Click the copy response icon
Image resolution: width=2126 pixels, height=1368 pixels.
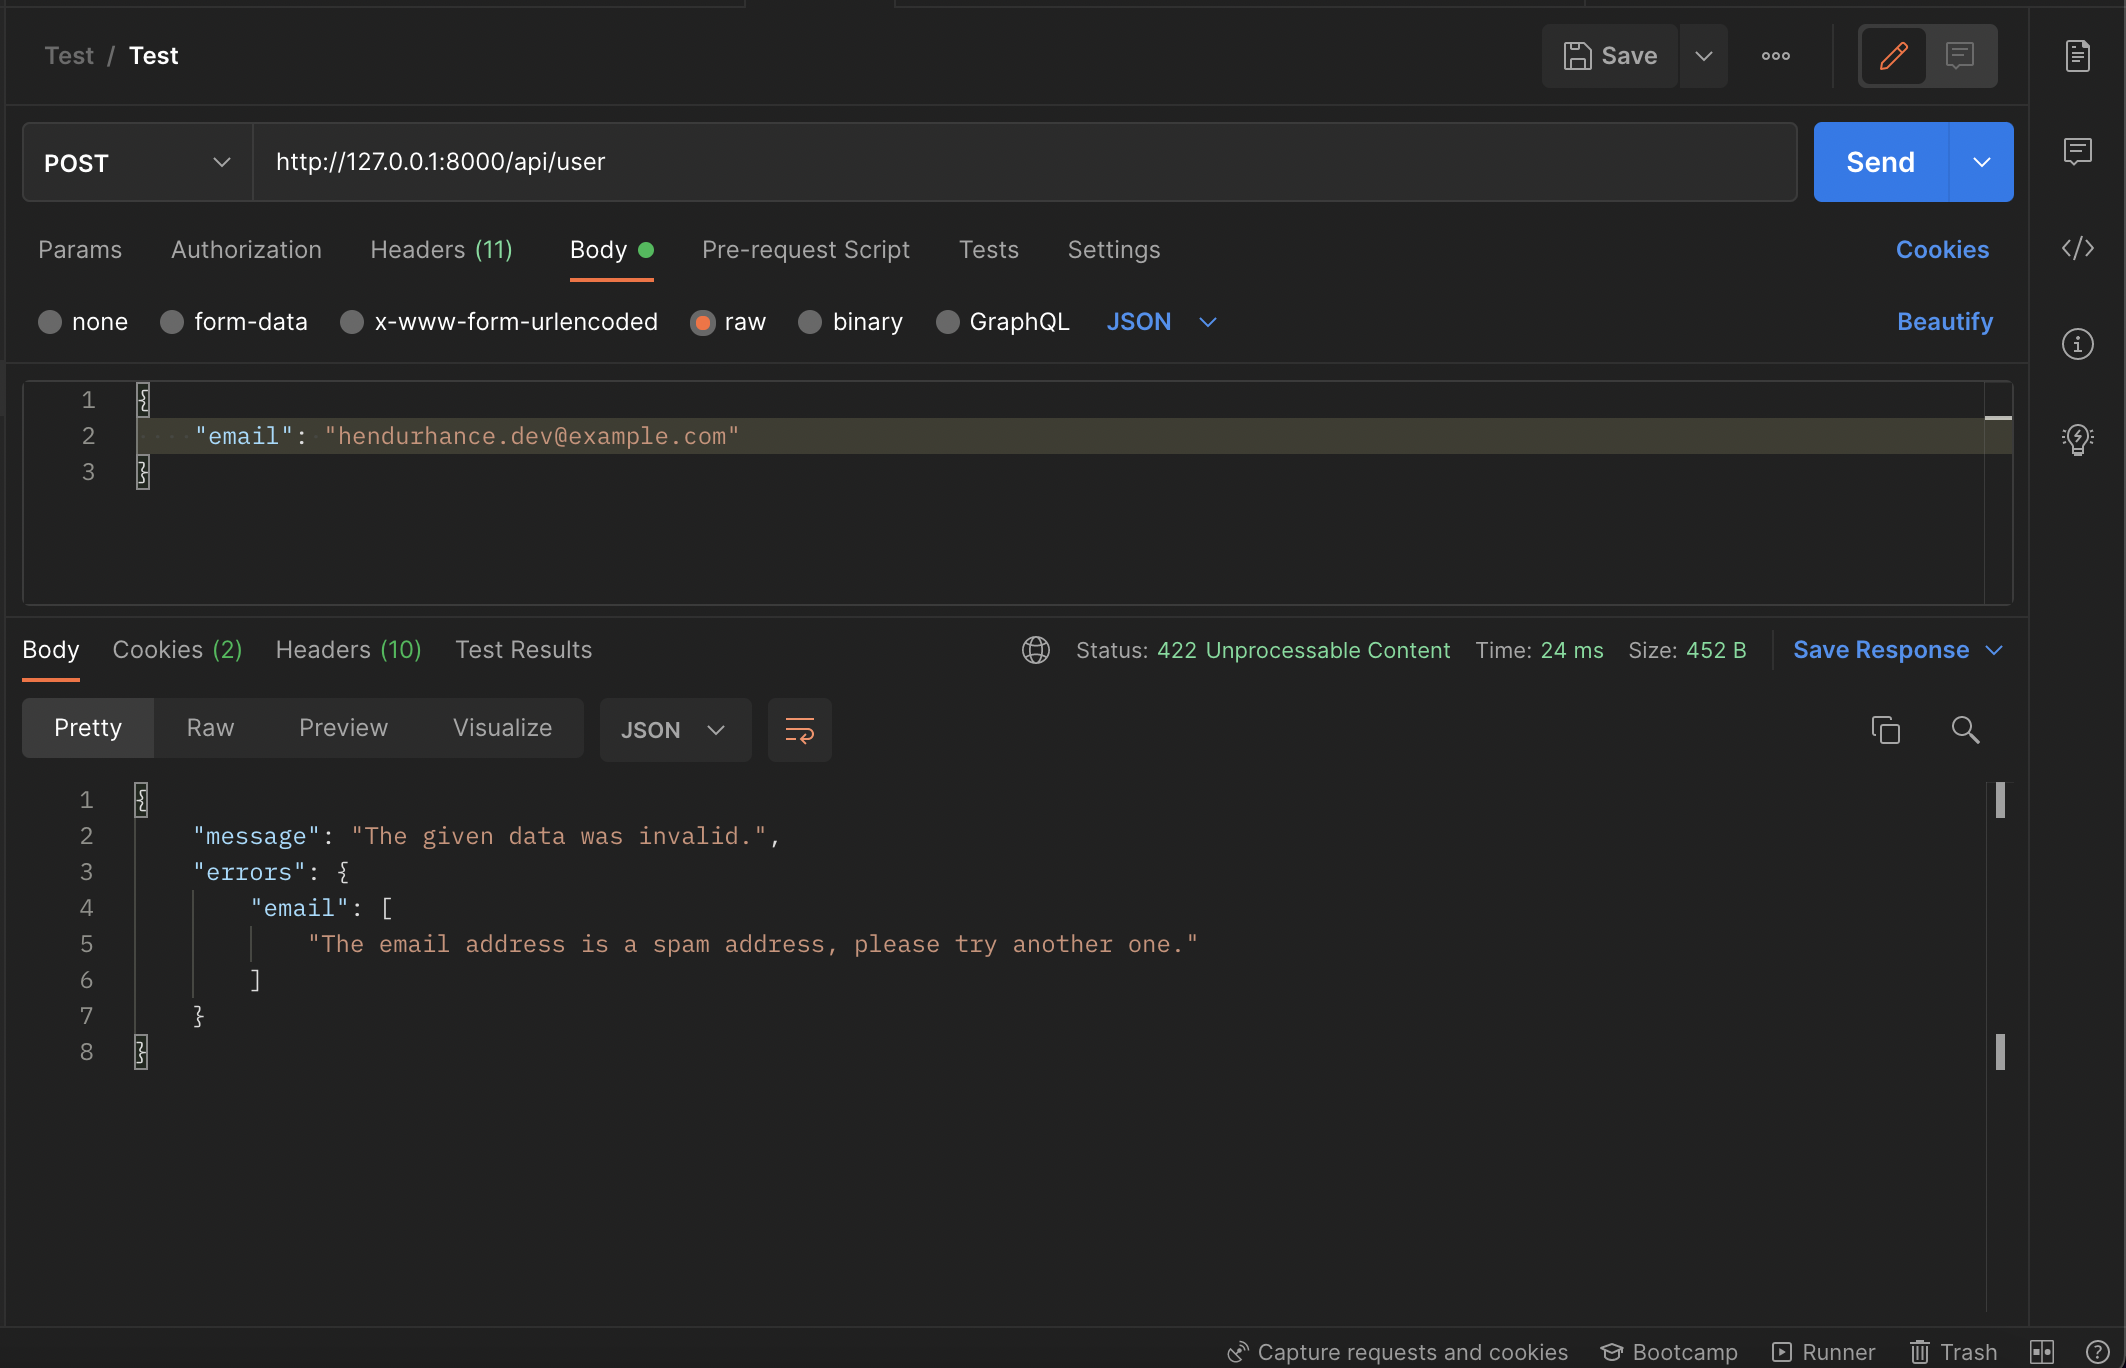(x=1886, y=728)
